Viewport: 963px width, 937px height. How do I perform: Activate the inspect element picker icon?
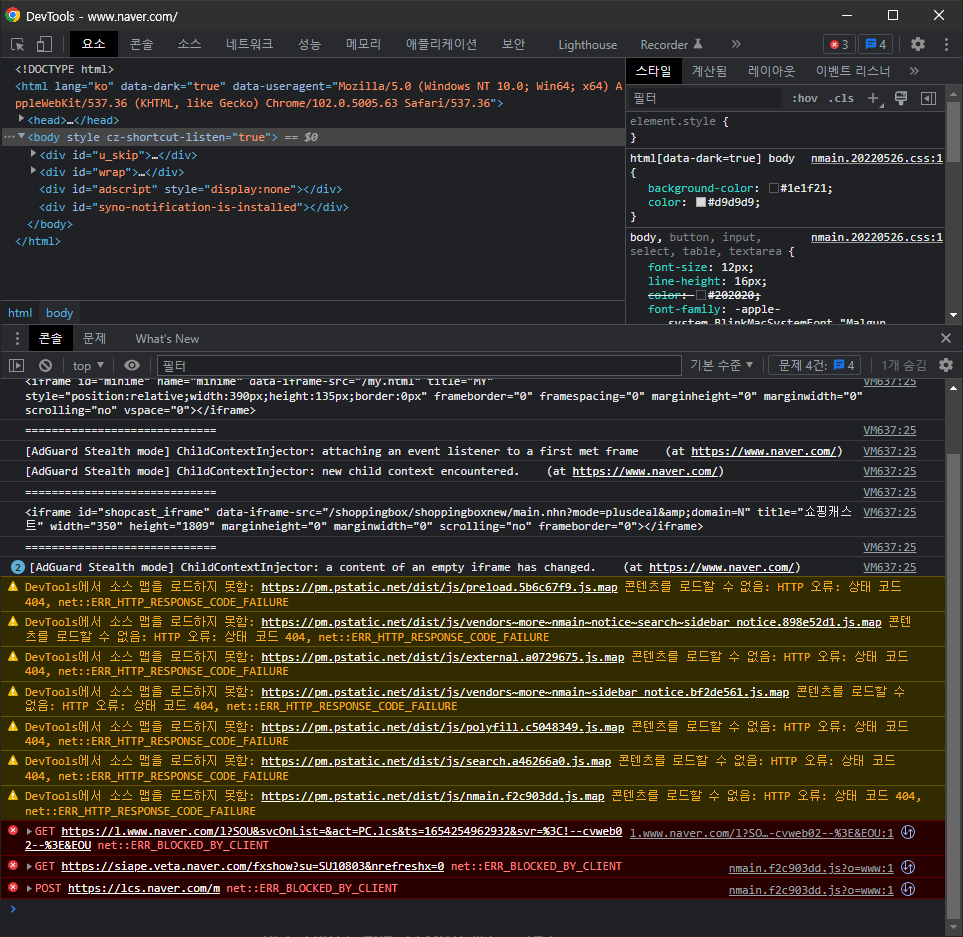[18, 44]
